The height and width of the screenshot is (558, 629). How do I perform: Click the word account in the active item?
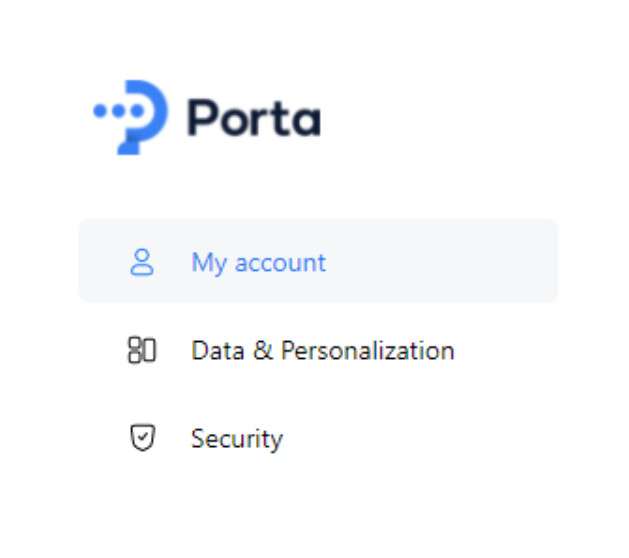pyautogui.click(x=280, y=264)
